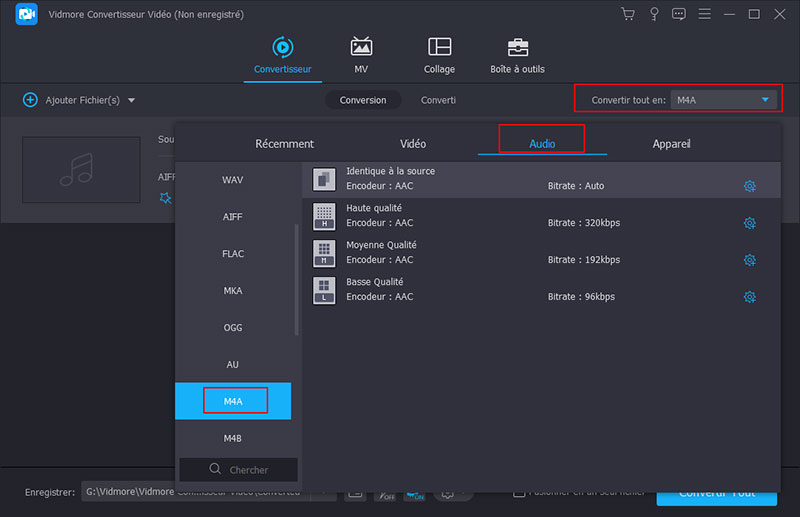This screenshot has width=800, height=517.
Task: Click the Chercher search field
Action: [x=238, y=469]
